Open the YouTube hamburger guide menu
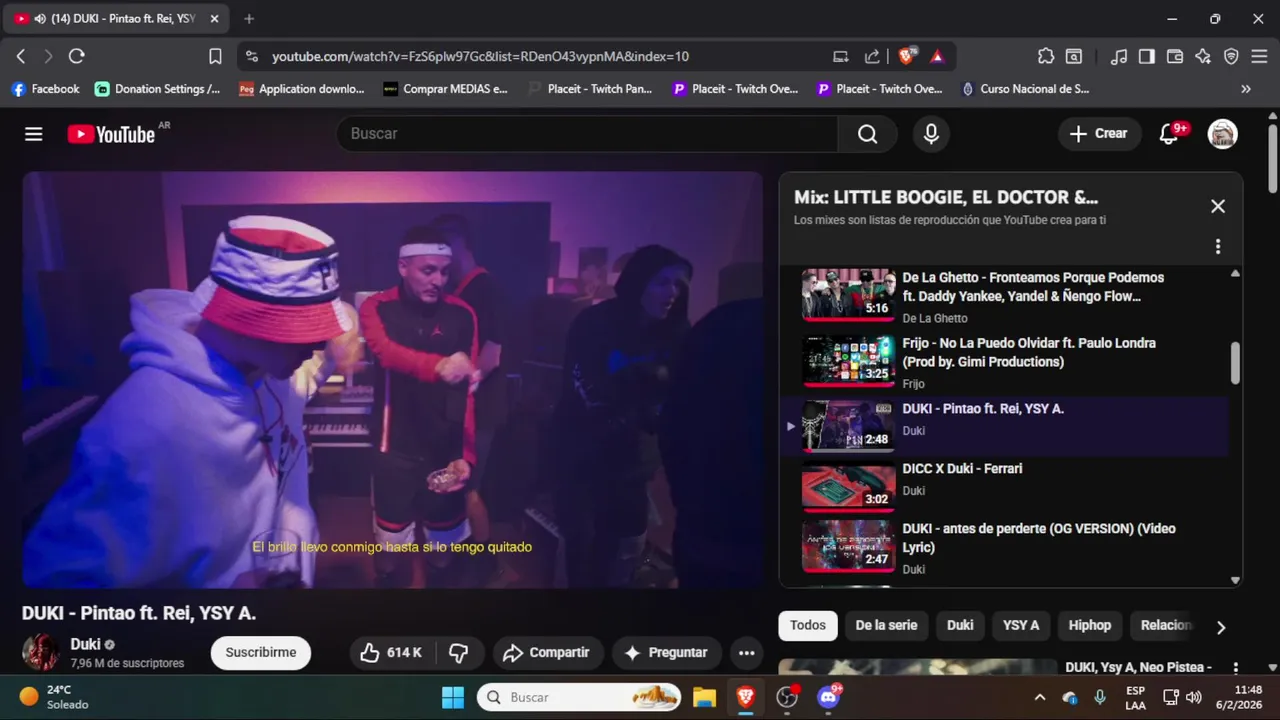This screenshot has width=1280, height=720. 34,134
